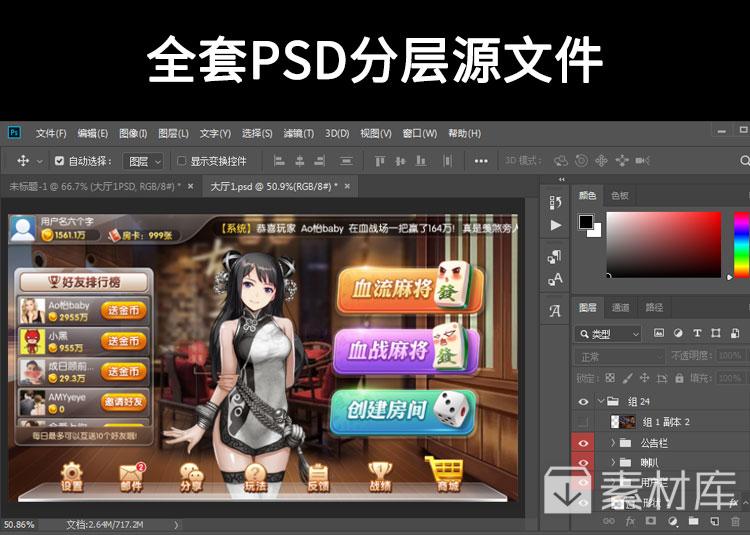
Task: Hide the 喇叭 group layer
Action: tap(583, 462)
